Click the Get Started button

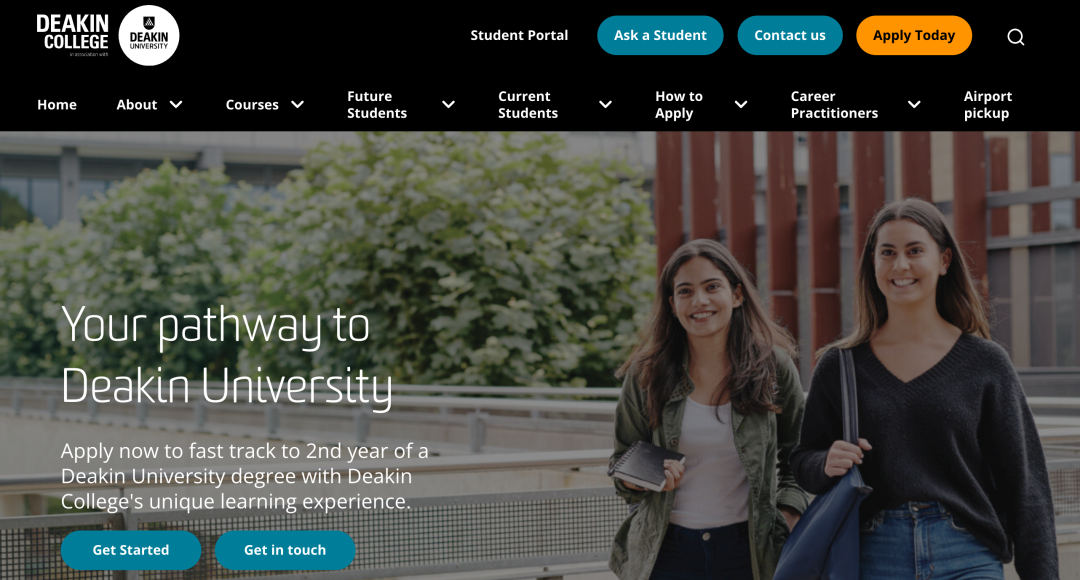[131, 550]
